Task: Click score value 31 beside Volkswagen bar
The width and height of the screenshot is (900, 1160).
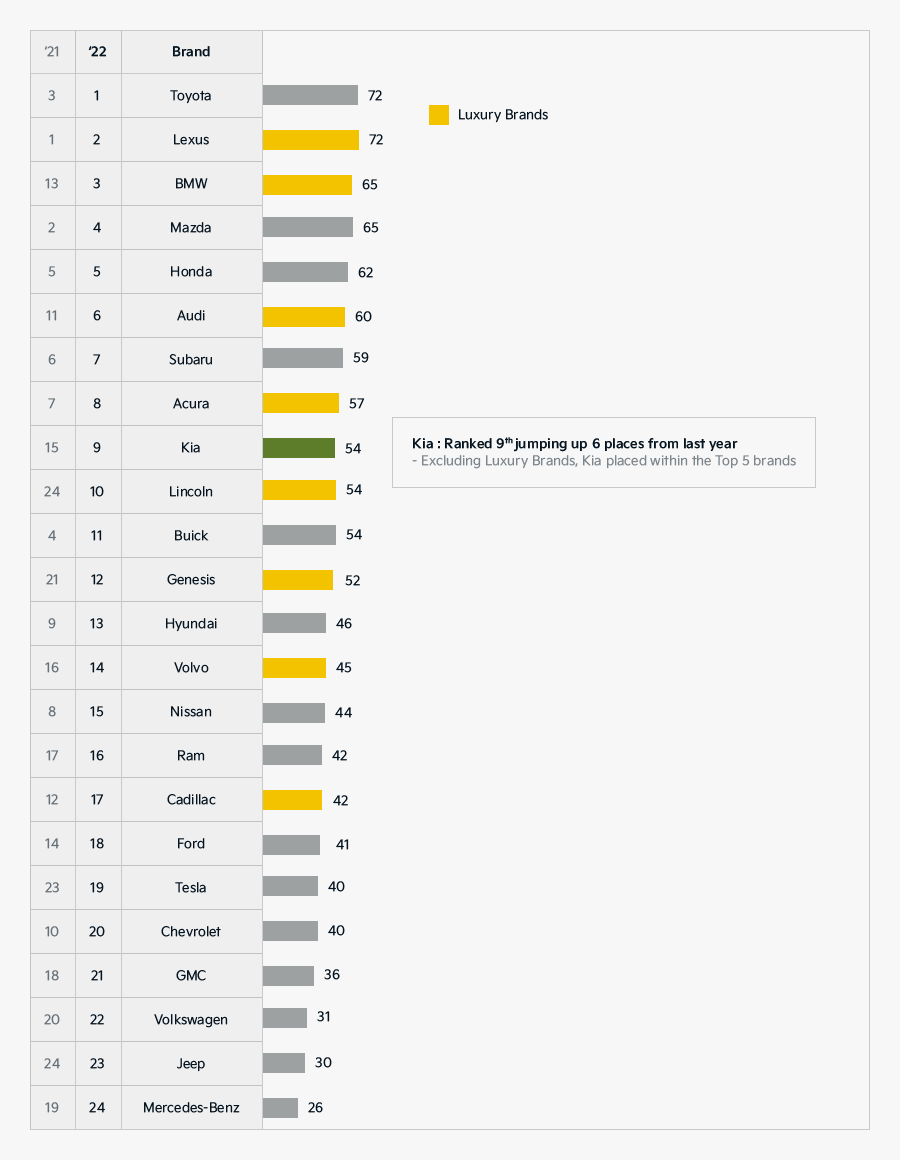Action: pyautogui.click(x=323, y=1016)
